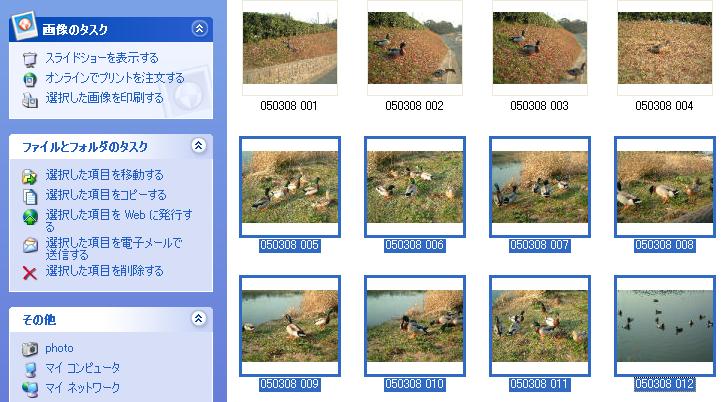
Task: Select thumbnail 050308 004
Action: [665, 48]
